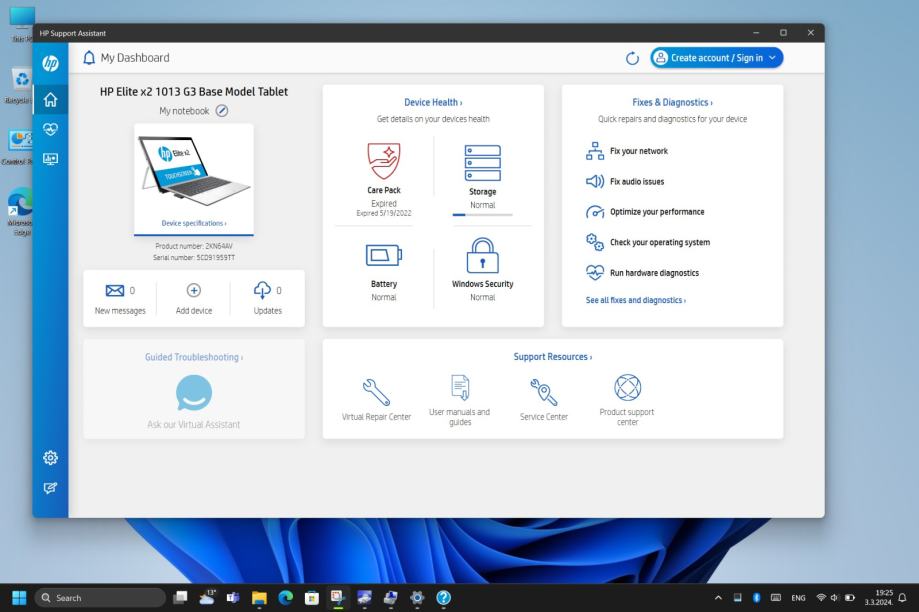The width and height of the screenshot is (919, 612).
Task: Click the Windows taskbar Search box
Action: pos(98,598)
